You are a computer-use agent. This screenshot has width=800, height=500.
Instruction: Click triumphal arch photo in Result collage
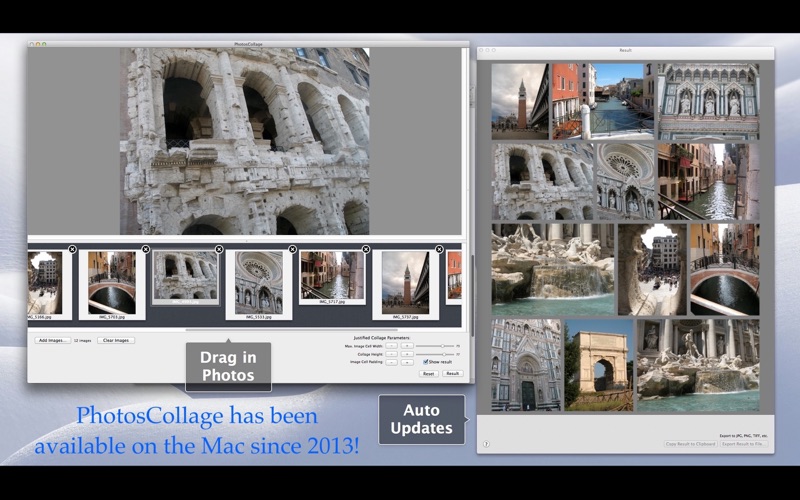point(598,365)
